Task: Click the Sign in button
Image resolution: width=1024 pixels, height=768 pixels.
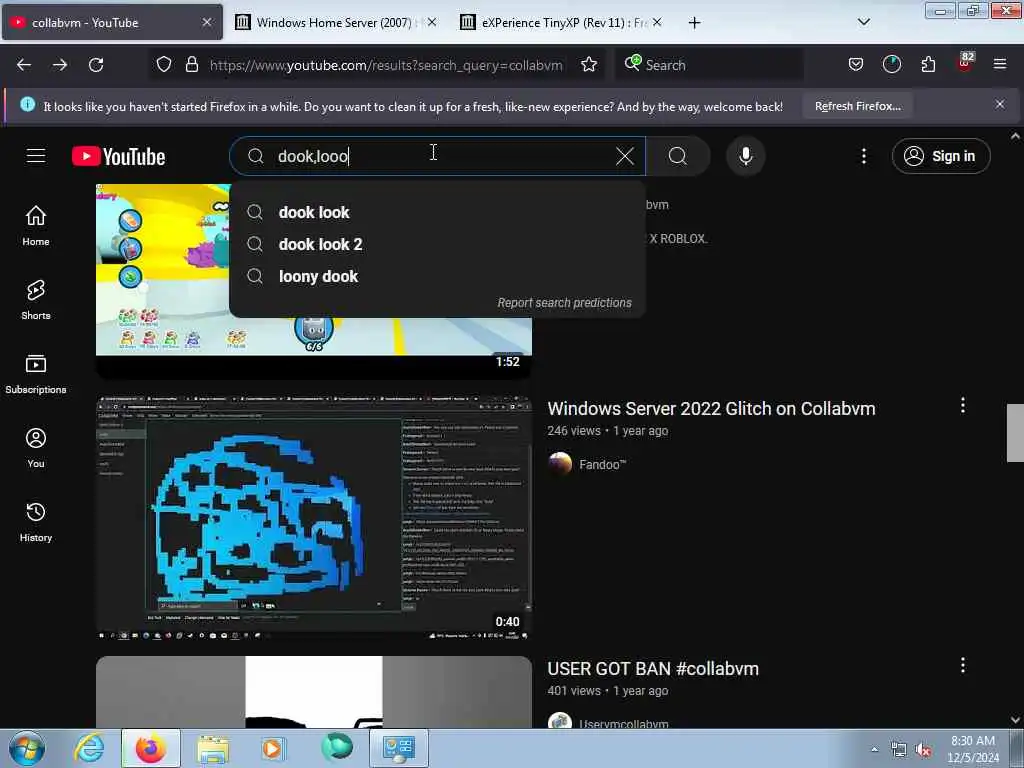Action: click(941, 156)
